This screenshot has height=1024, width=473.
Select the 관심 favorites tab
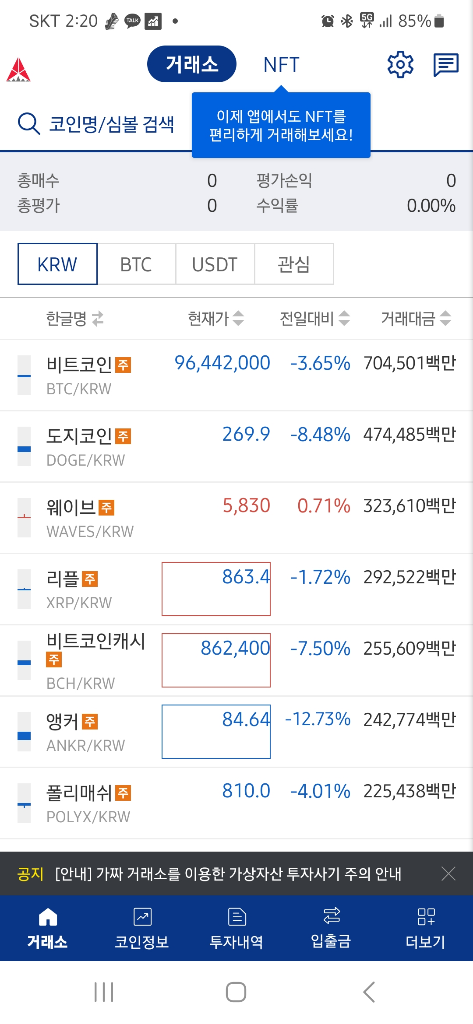pos(293,264)
